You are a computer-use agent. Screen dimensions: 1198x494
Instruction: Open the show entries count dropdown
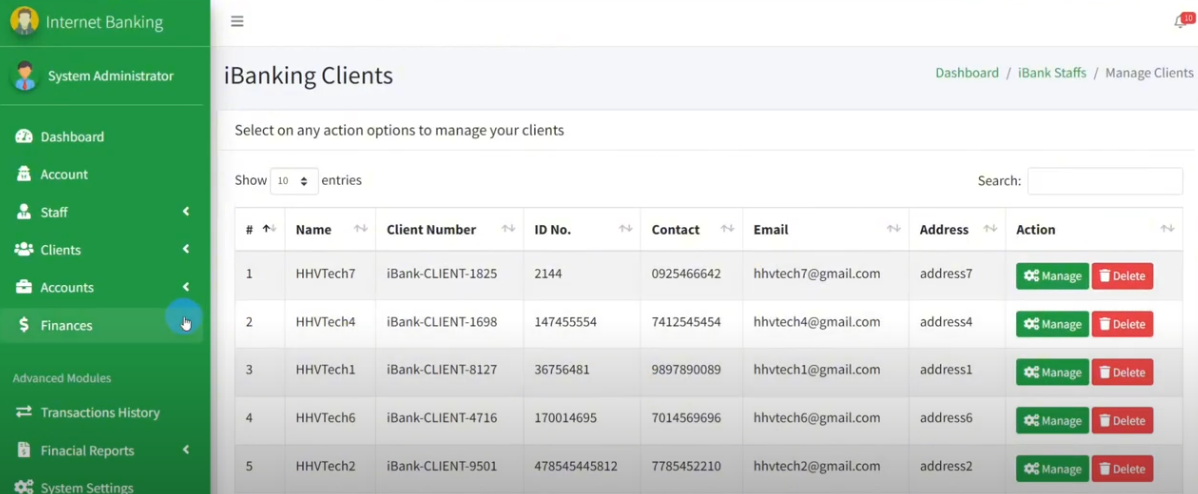294,181
